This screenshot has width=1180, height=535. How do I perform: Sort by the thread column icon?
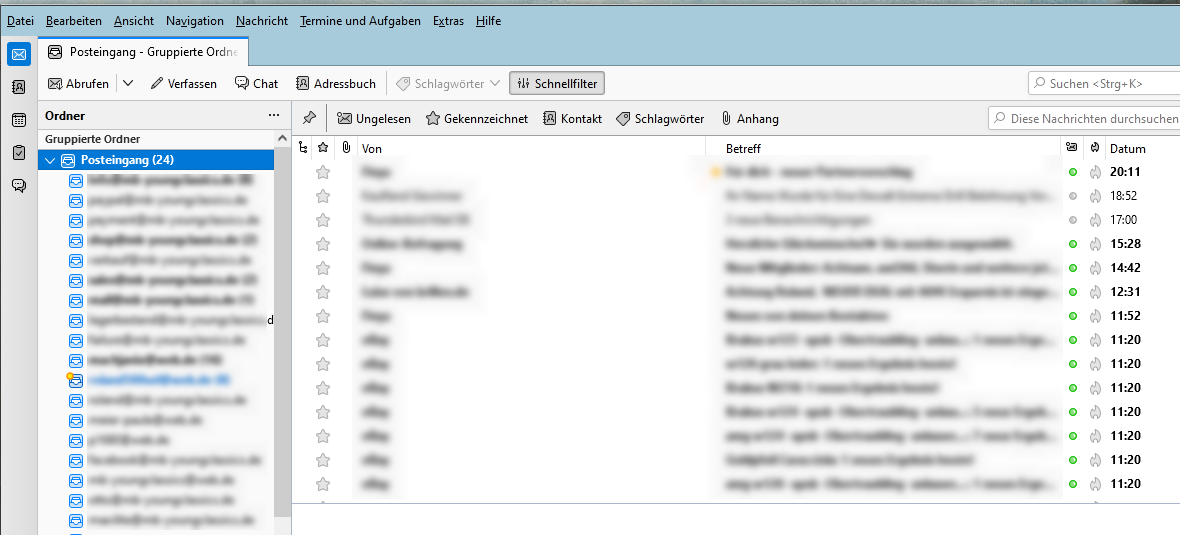point(303,148)
